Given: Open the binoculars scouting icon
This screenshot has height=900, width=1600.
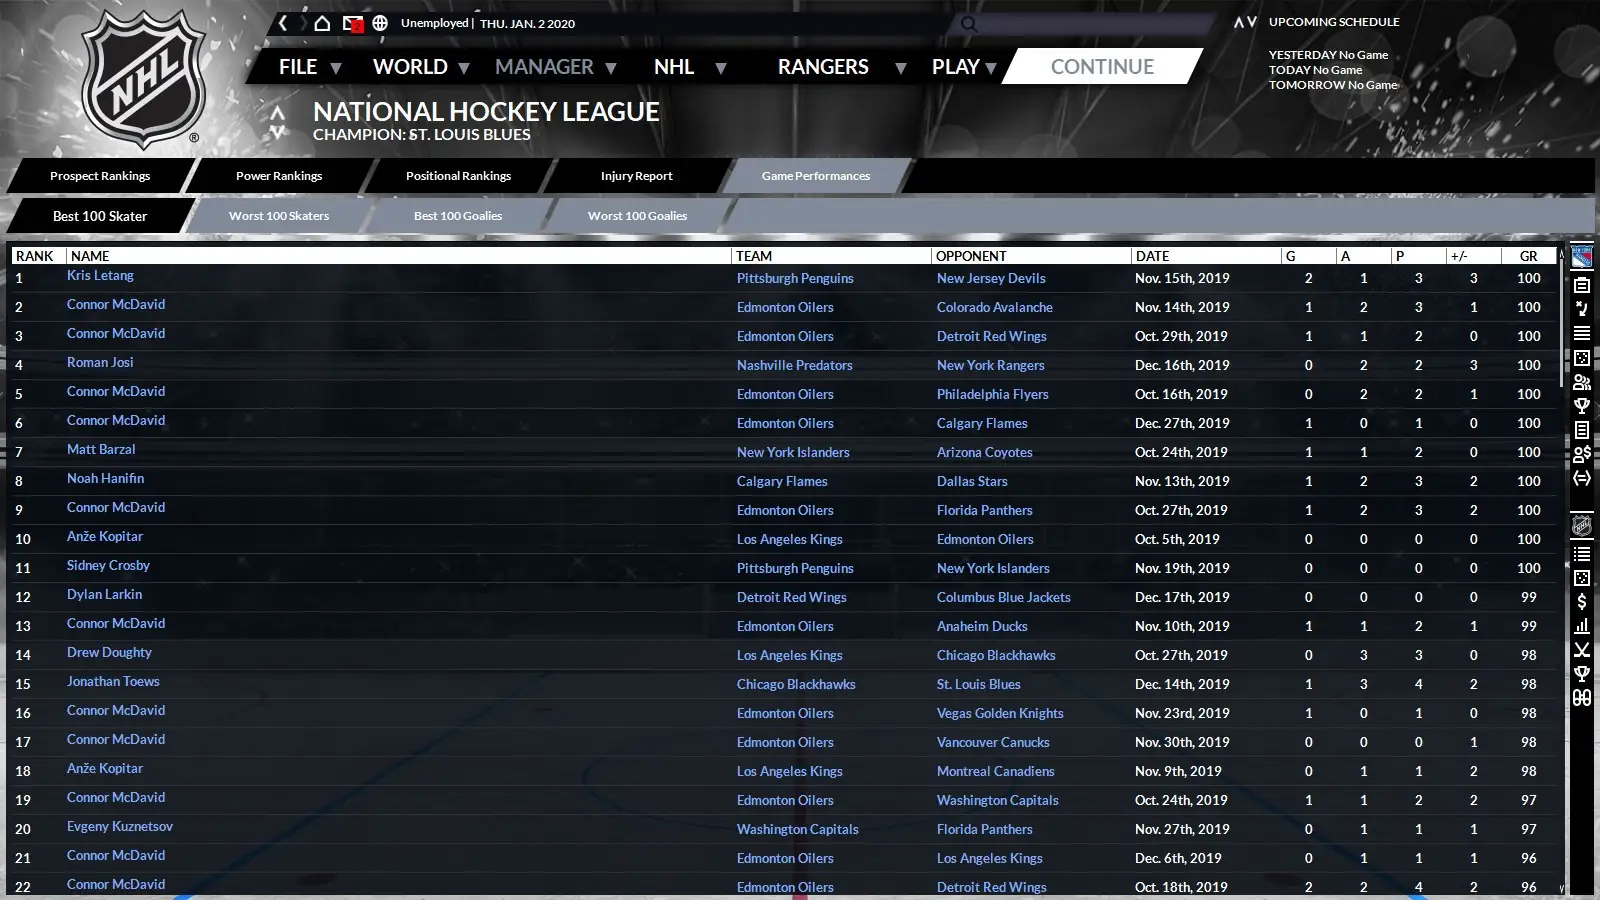Looking at the screenshot, I should (1582, 698).
